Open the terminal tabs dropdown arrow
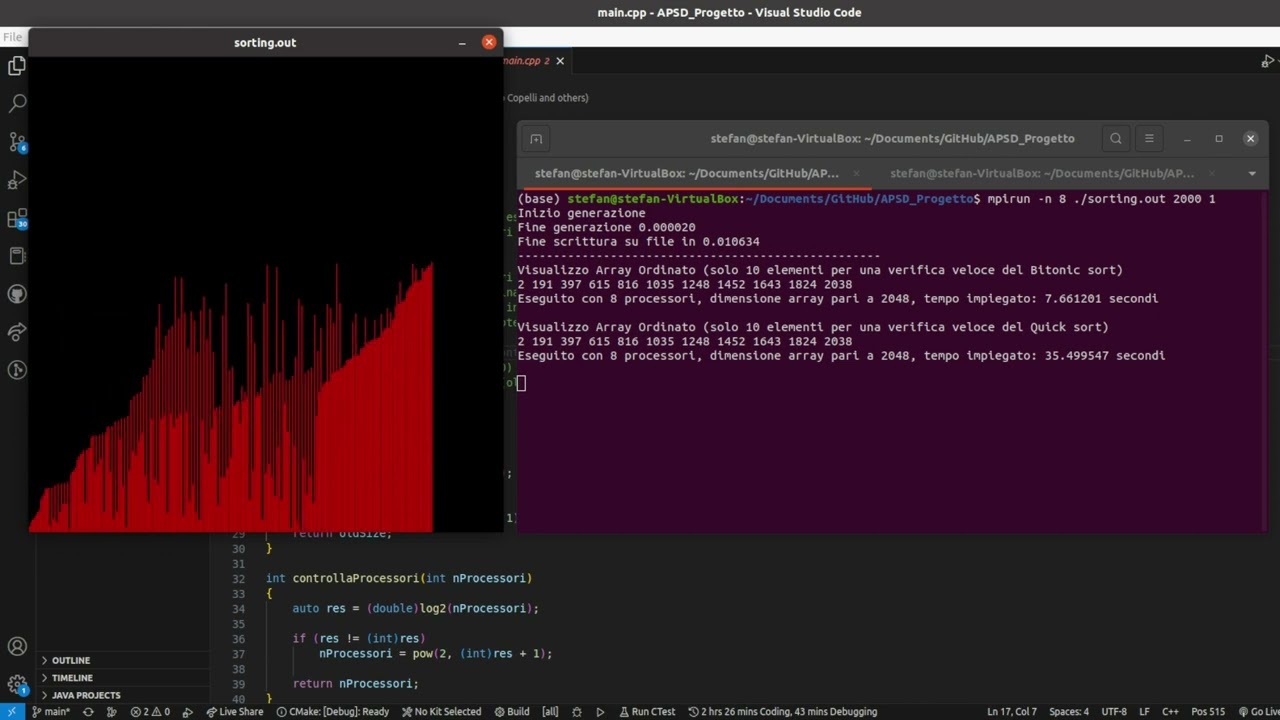This screenshot has width=1280, height=720. [x=1252, y=173]
